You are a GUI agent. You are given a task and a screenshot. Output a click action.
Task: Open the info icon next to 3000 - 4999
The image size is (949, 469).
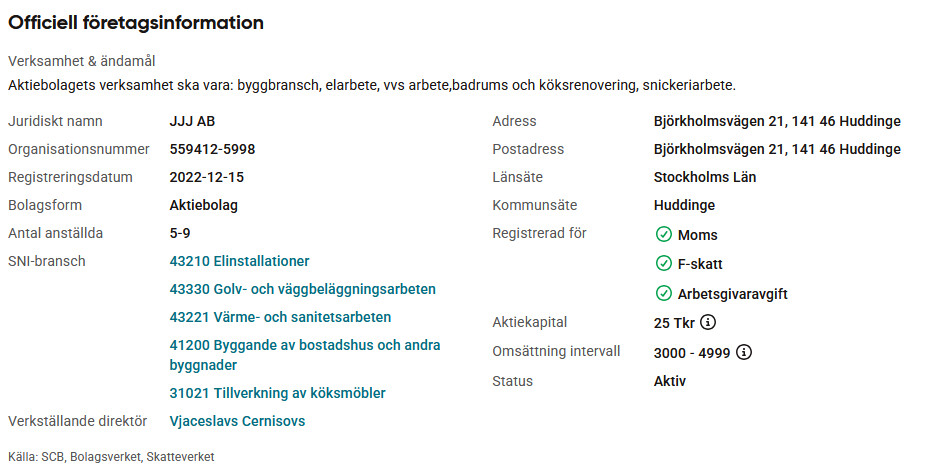click(743, 352)
